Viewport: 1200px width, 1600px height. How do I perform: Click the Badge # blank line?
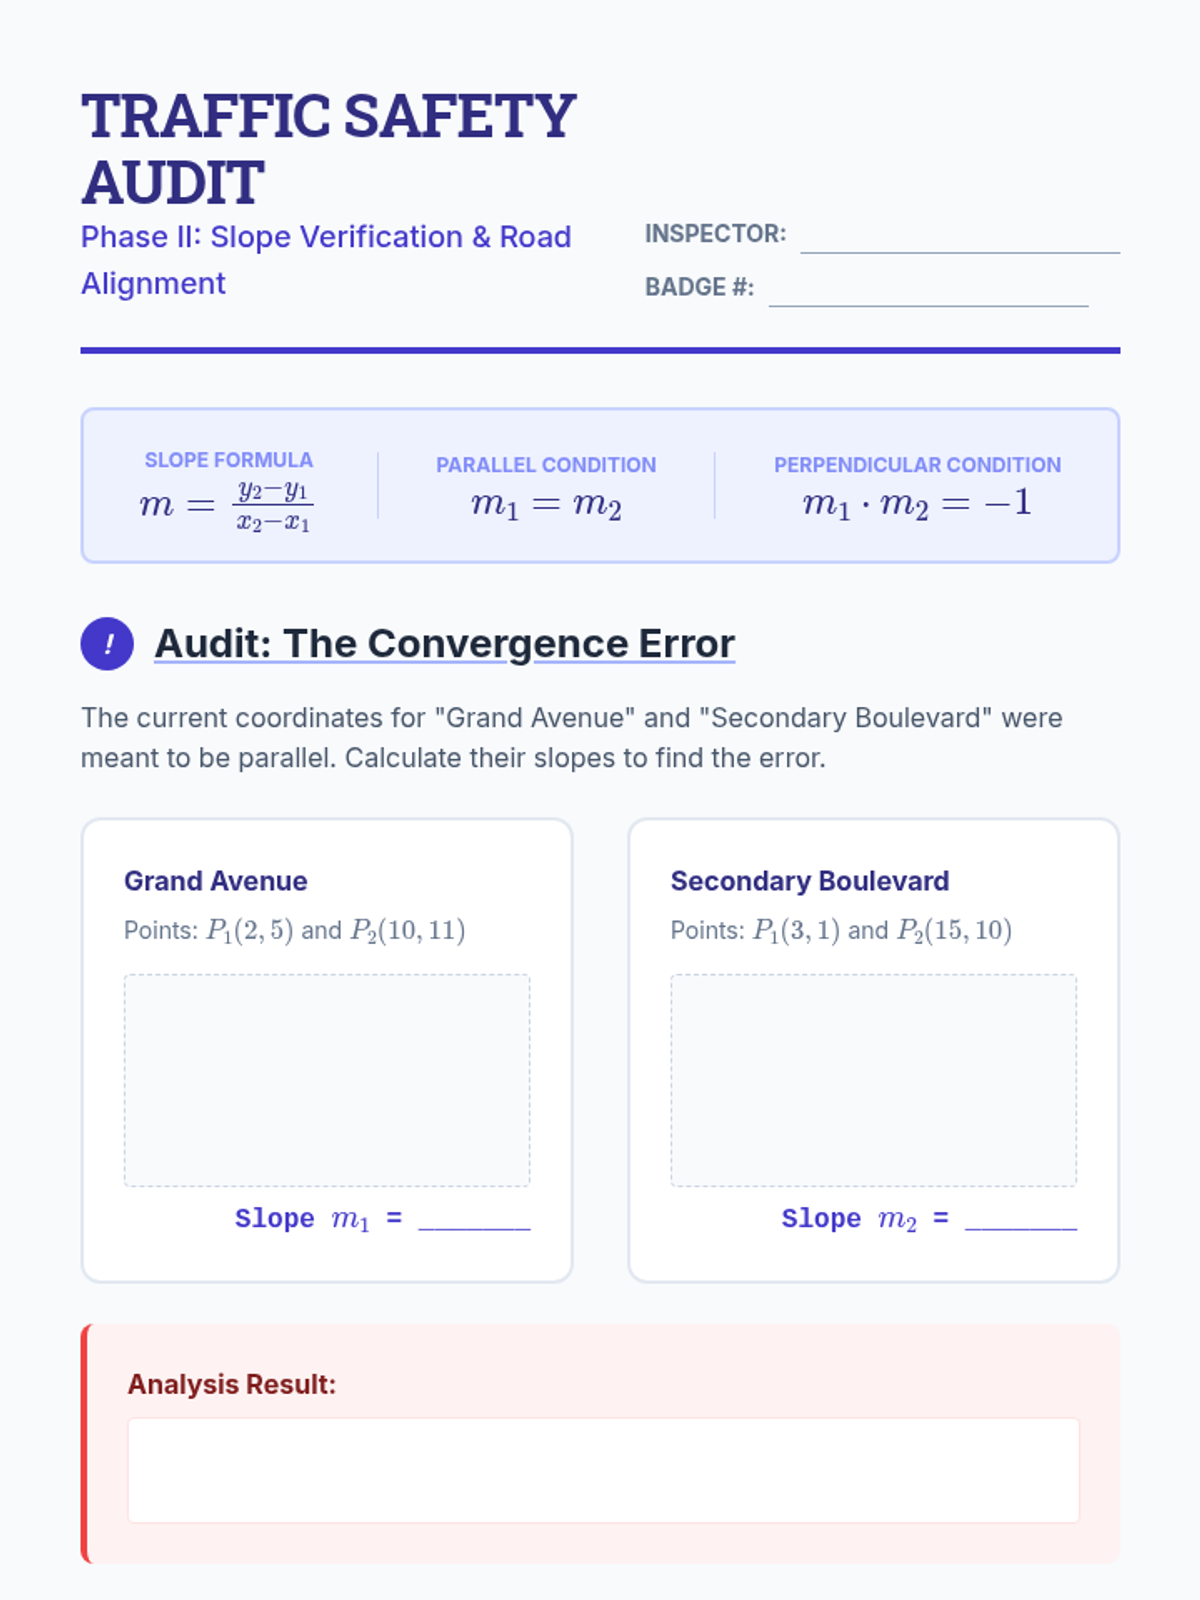tap(928, 290)
